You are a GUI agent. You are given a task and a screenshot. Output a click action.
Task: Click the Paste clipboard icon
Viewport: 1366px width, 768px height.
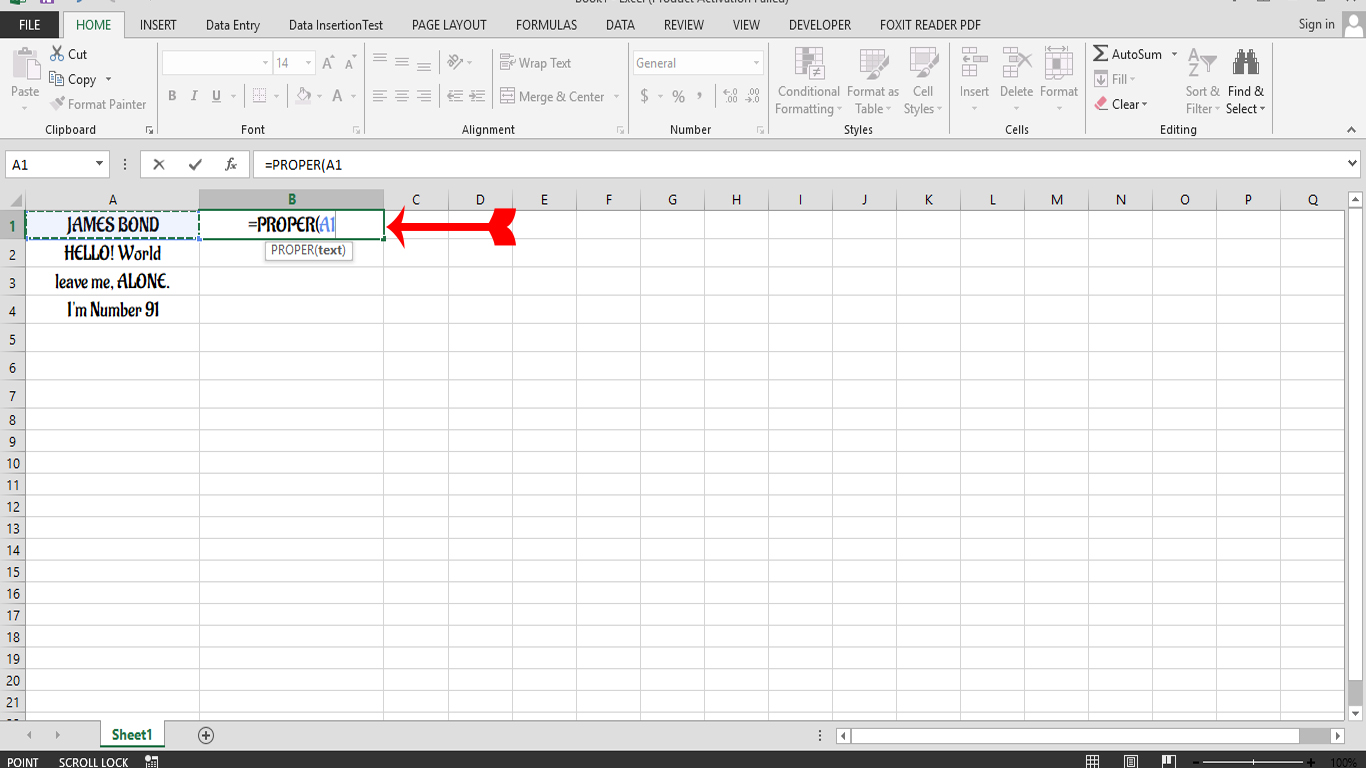click(x=25, y=63)
